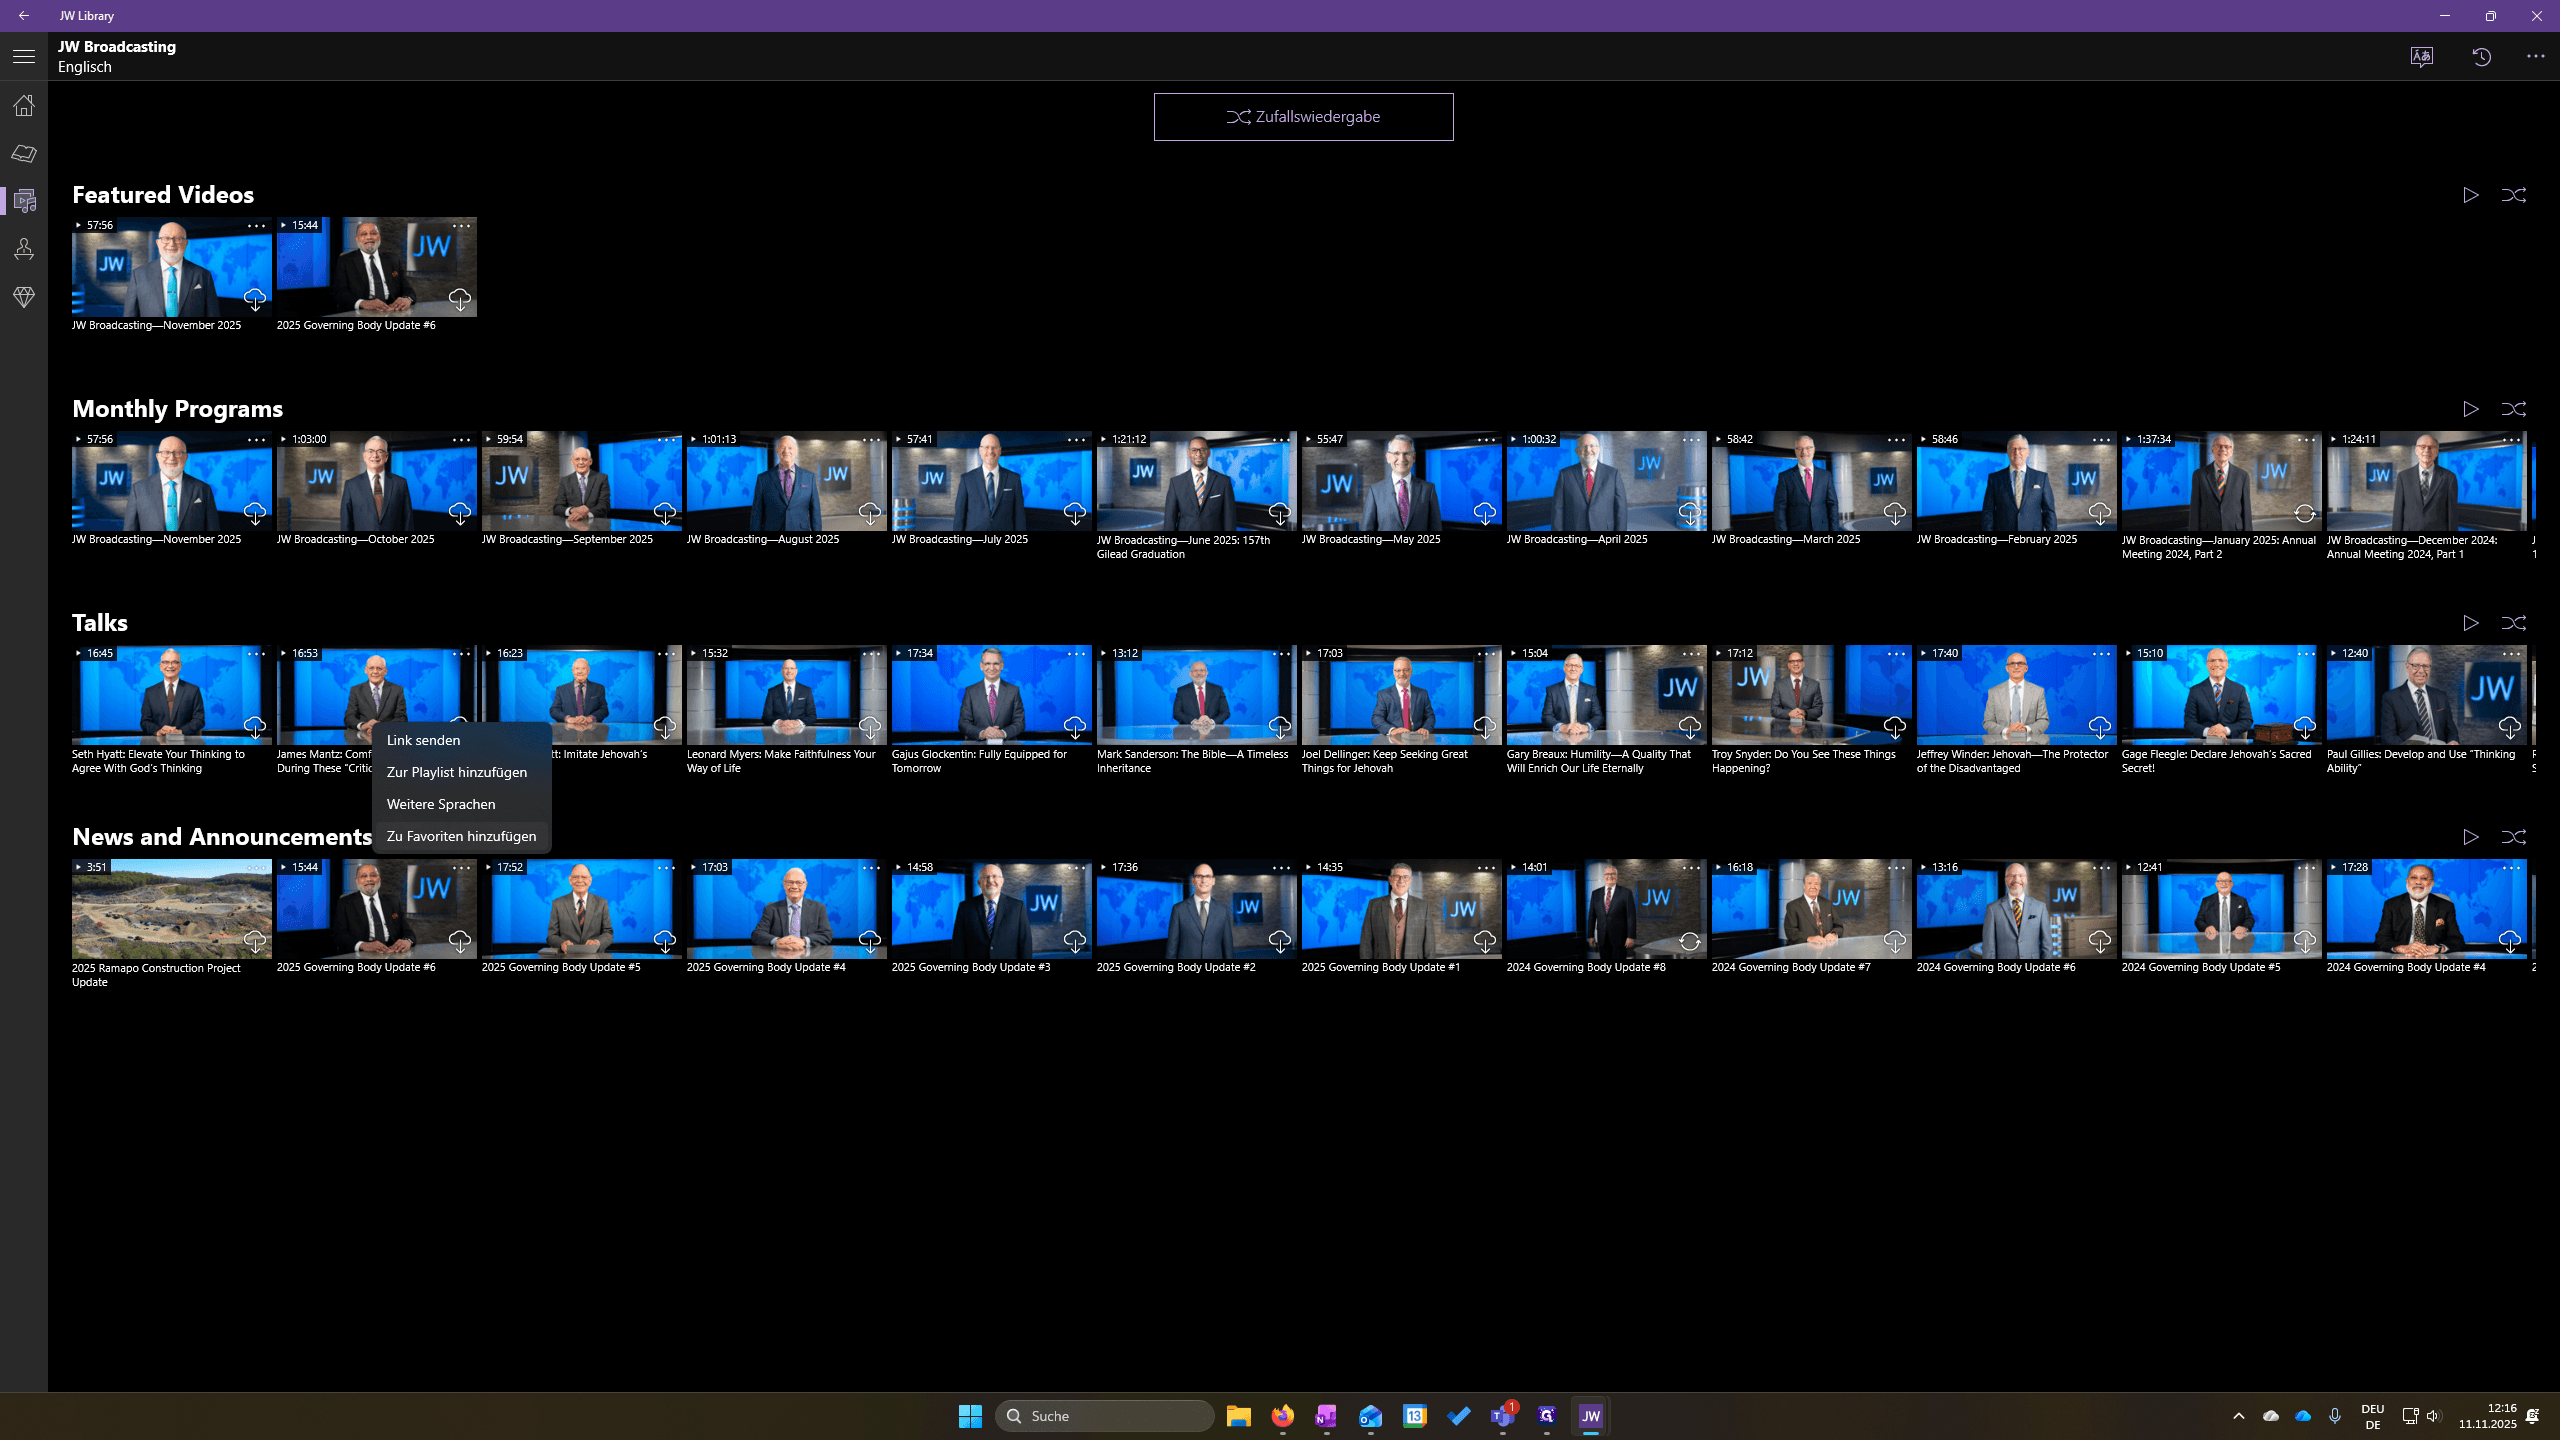2560x1440 pixels.
Task: Choose 'Zu Favoriten hinzufügen' menu entry
Action: 461,836
